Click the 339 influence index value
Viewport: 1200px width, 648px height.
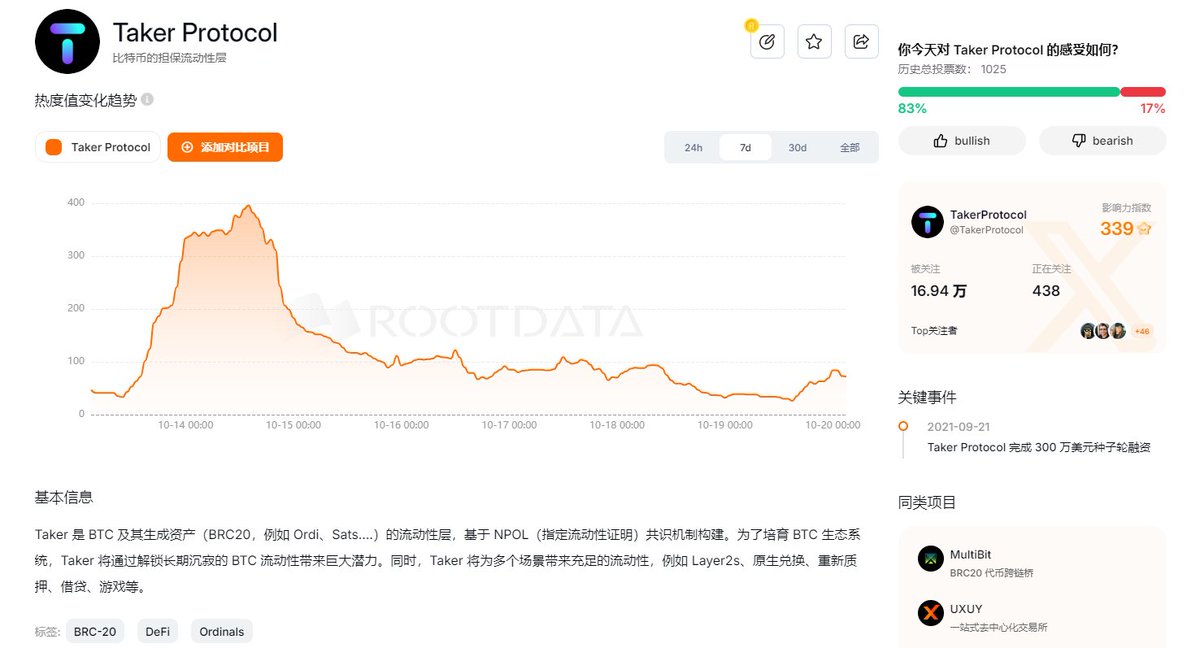pos(1116,229)
